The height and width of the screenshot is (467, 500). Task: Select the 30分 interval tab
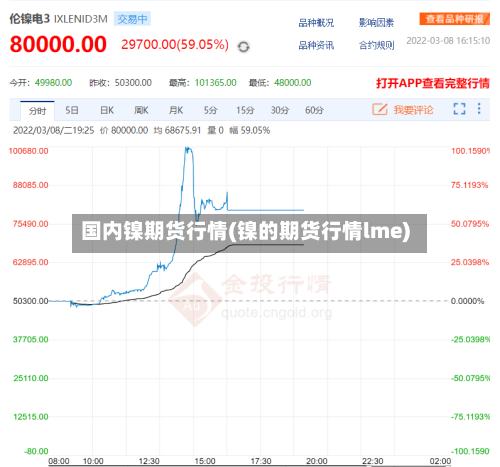tap(280, 110)
